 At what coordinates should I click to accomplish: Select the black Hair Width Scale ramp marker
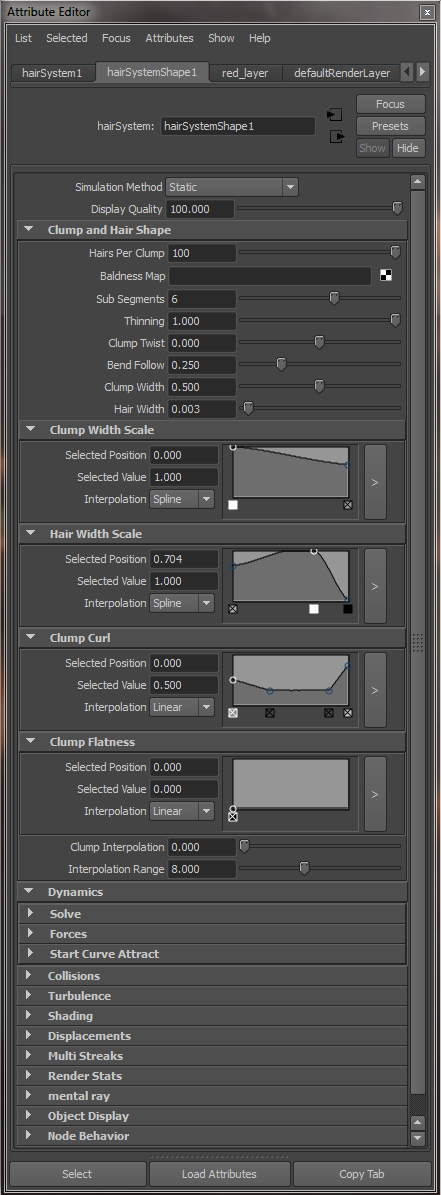[348, 609]
